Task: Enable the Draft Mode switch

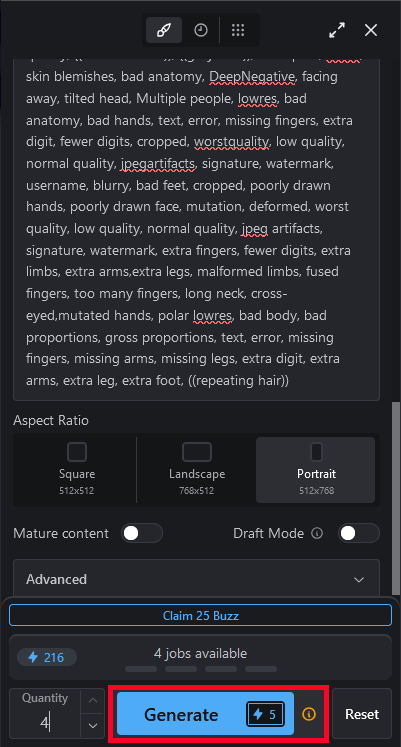Action: tap(359, 533)
